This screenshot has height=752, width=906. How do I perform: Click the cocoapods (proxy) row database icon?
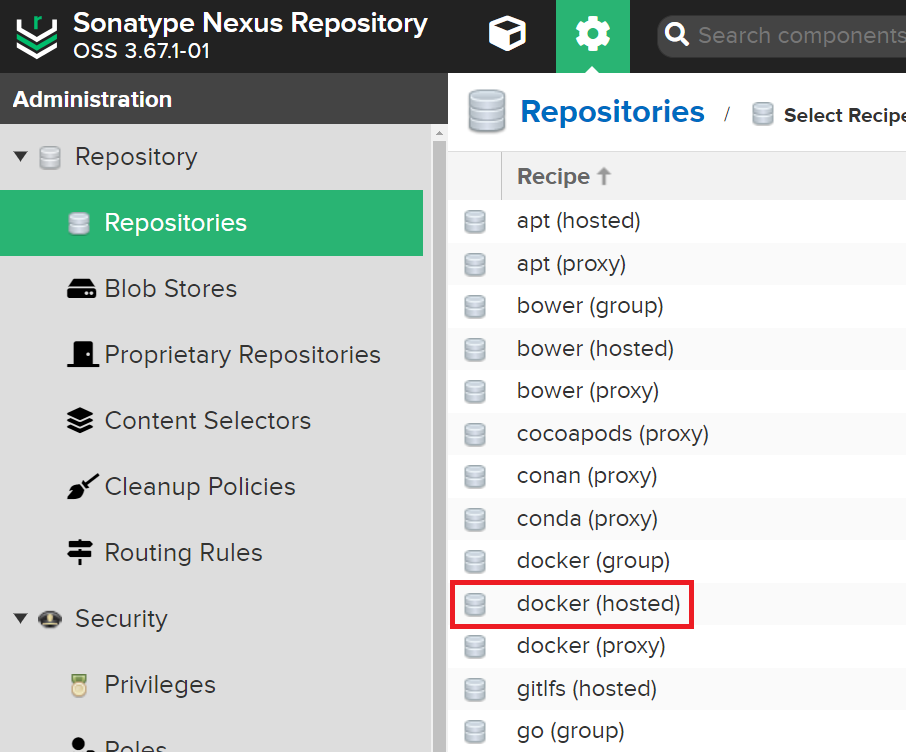click(x=475, y=435)
